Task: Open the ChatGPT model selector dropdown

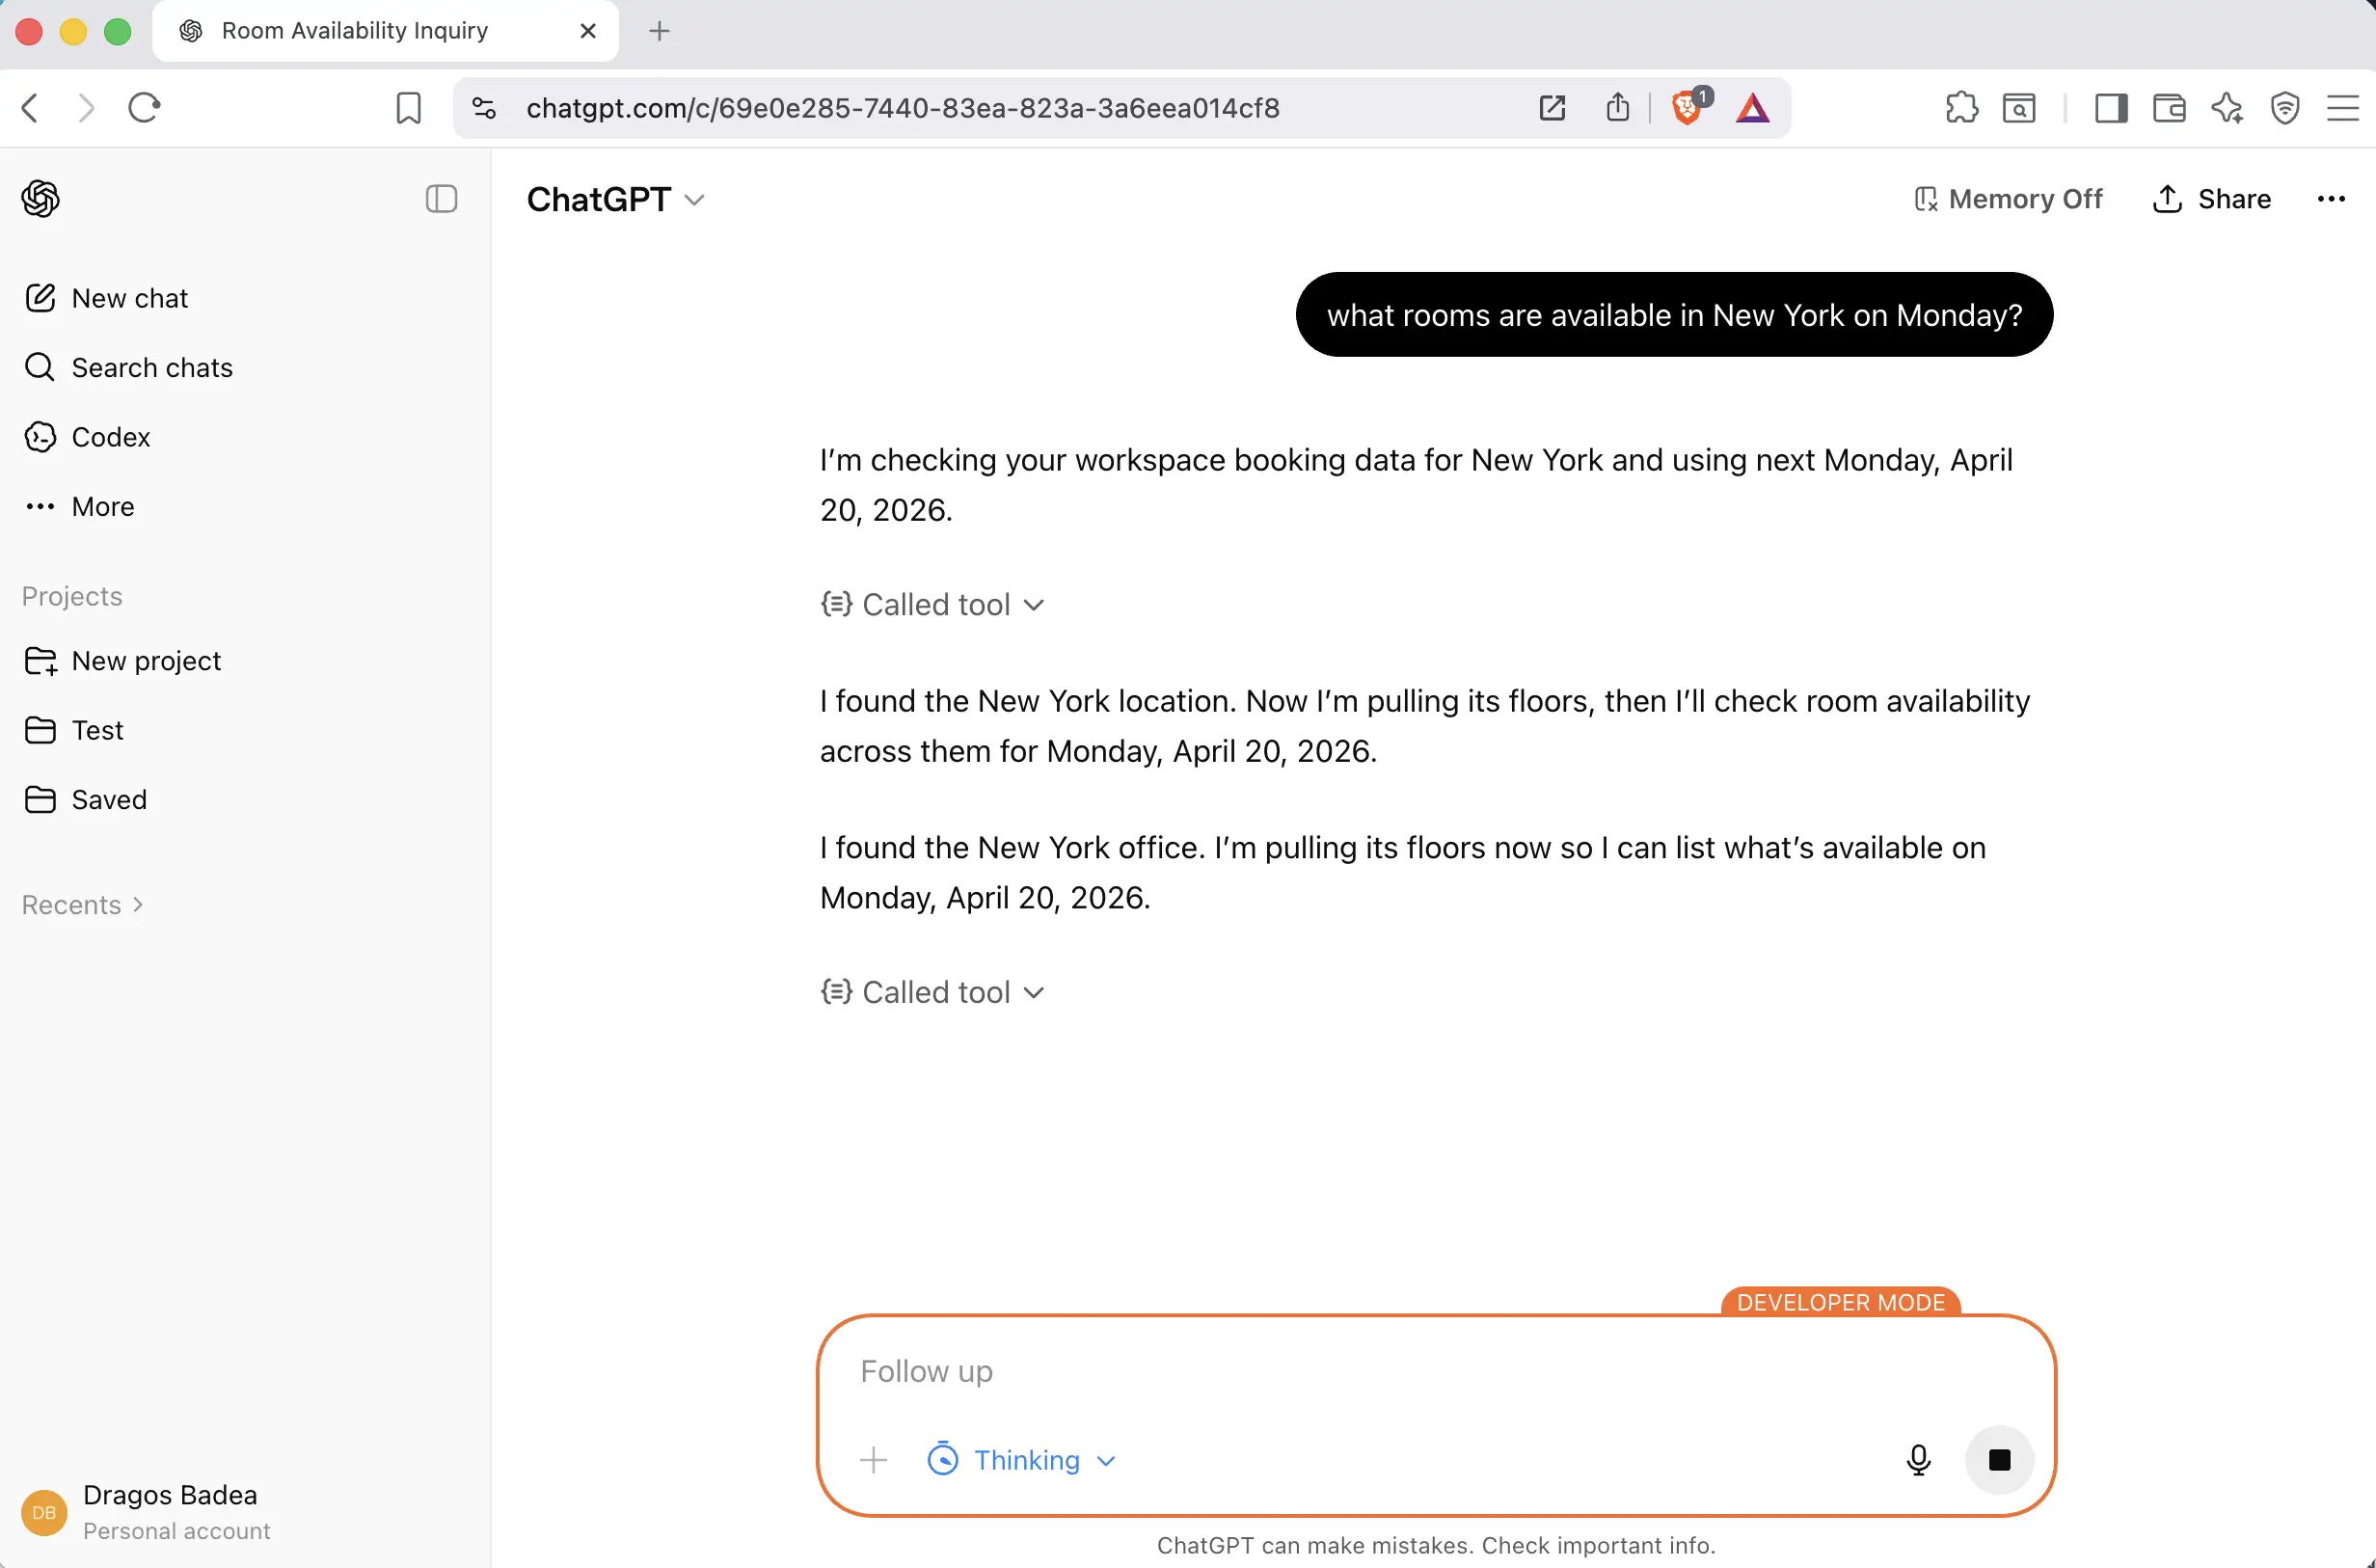Action: 616,199
